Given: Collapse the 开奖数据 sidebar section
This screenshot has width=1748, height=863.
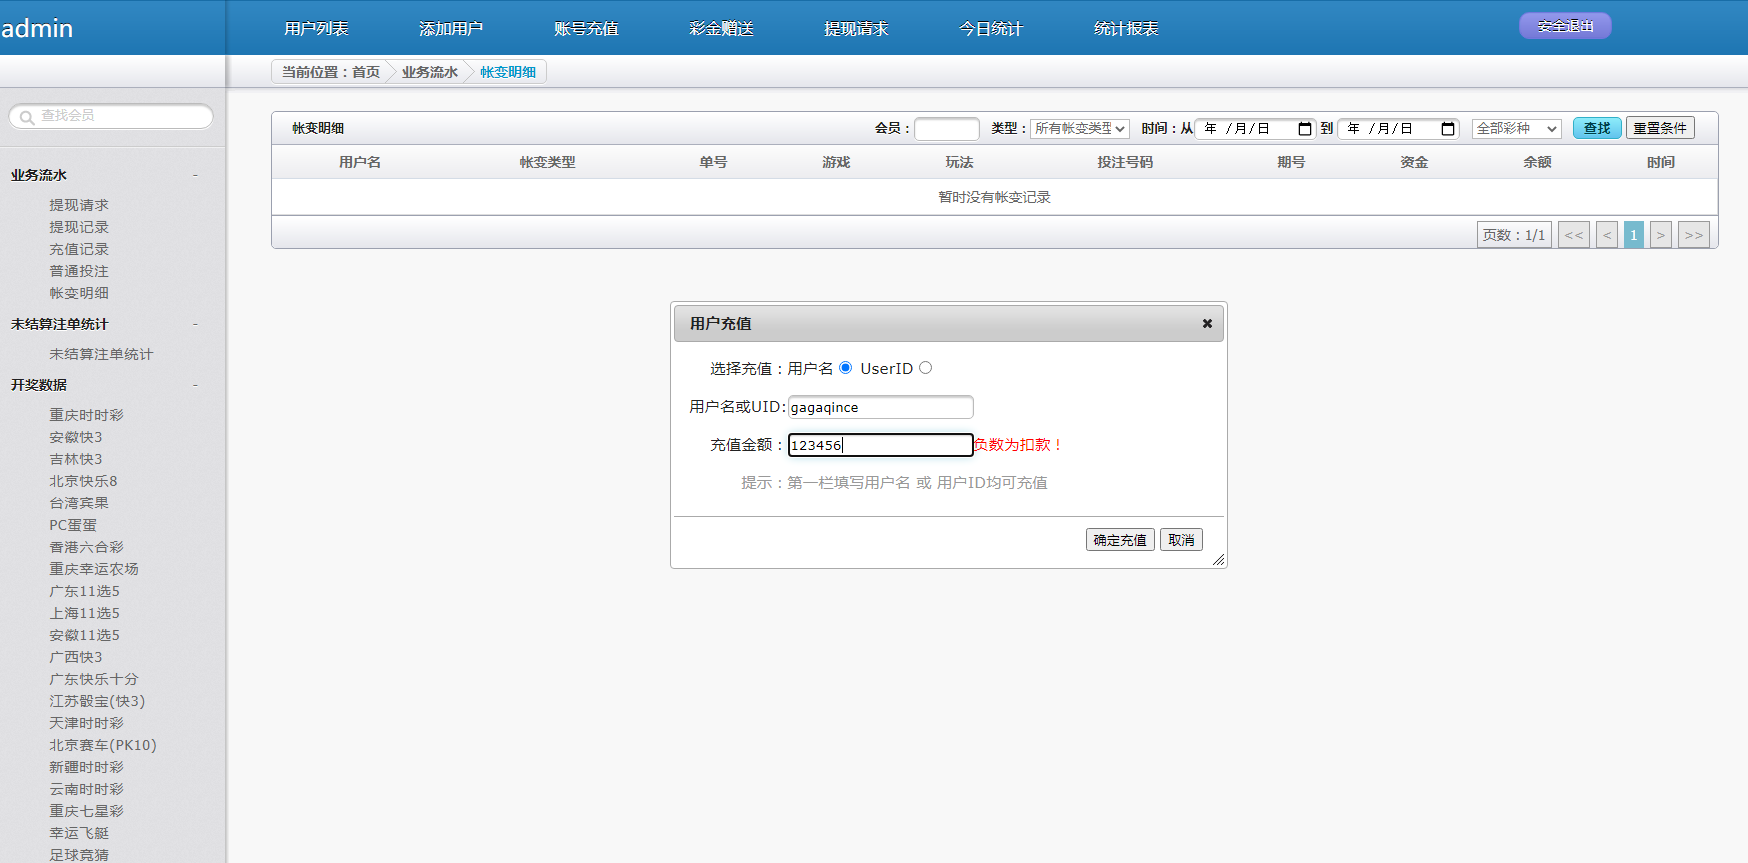Looking at the screenshot, I should (x=195, y=385).
